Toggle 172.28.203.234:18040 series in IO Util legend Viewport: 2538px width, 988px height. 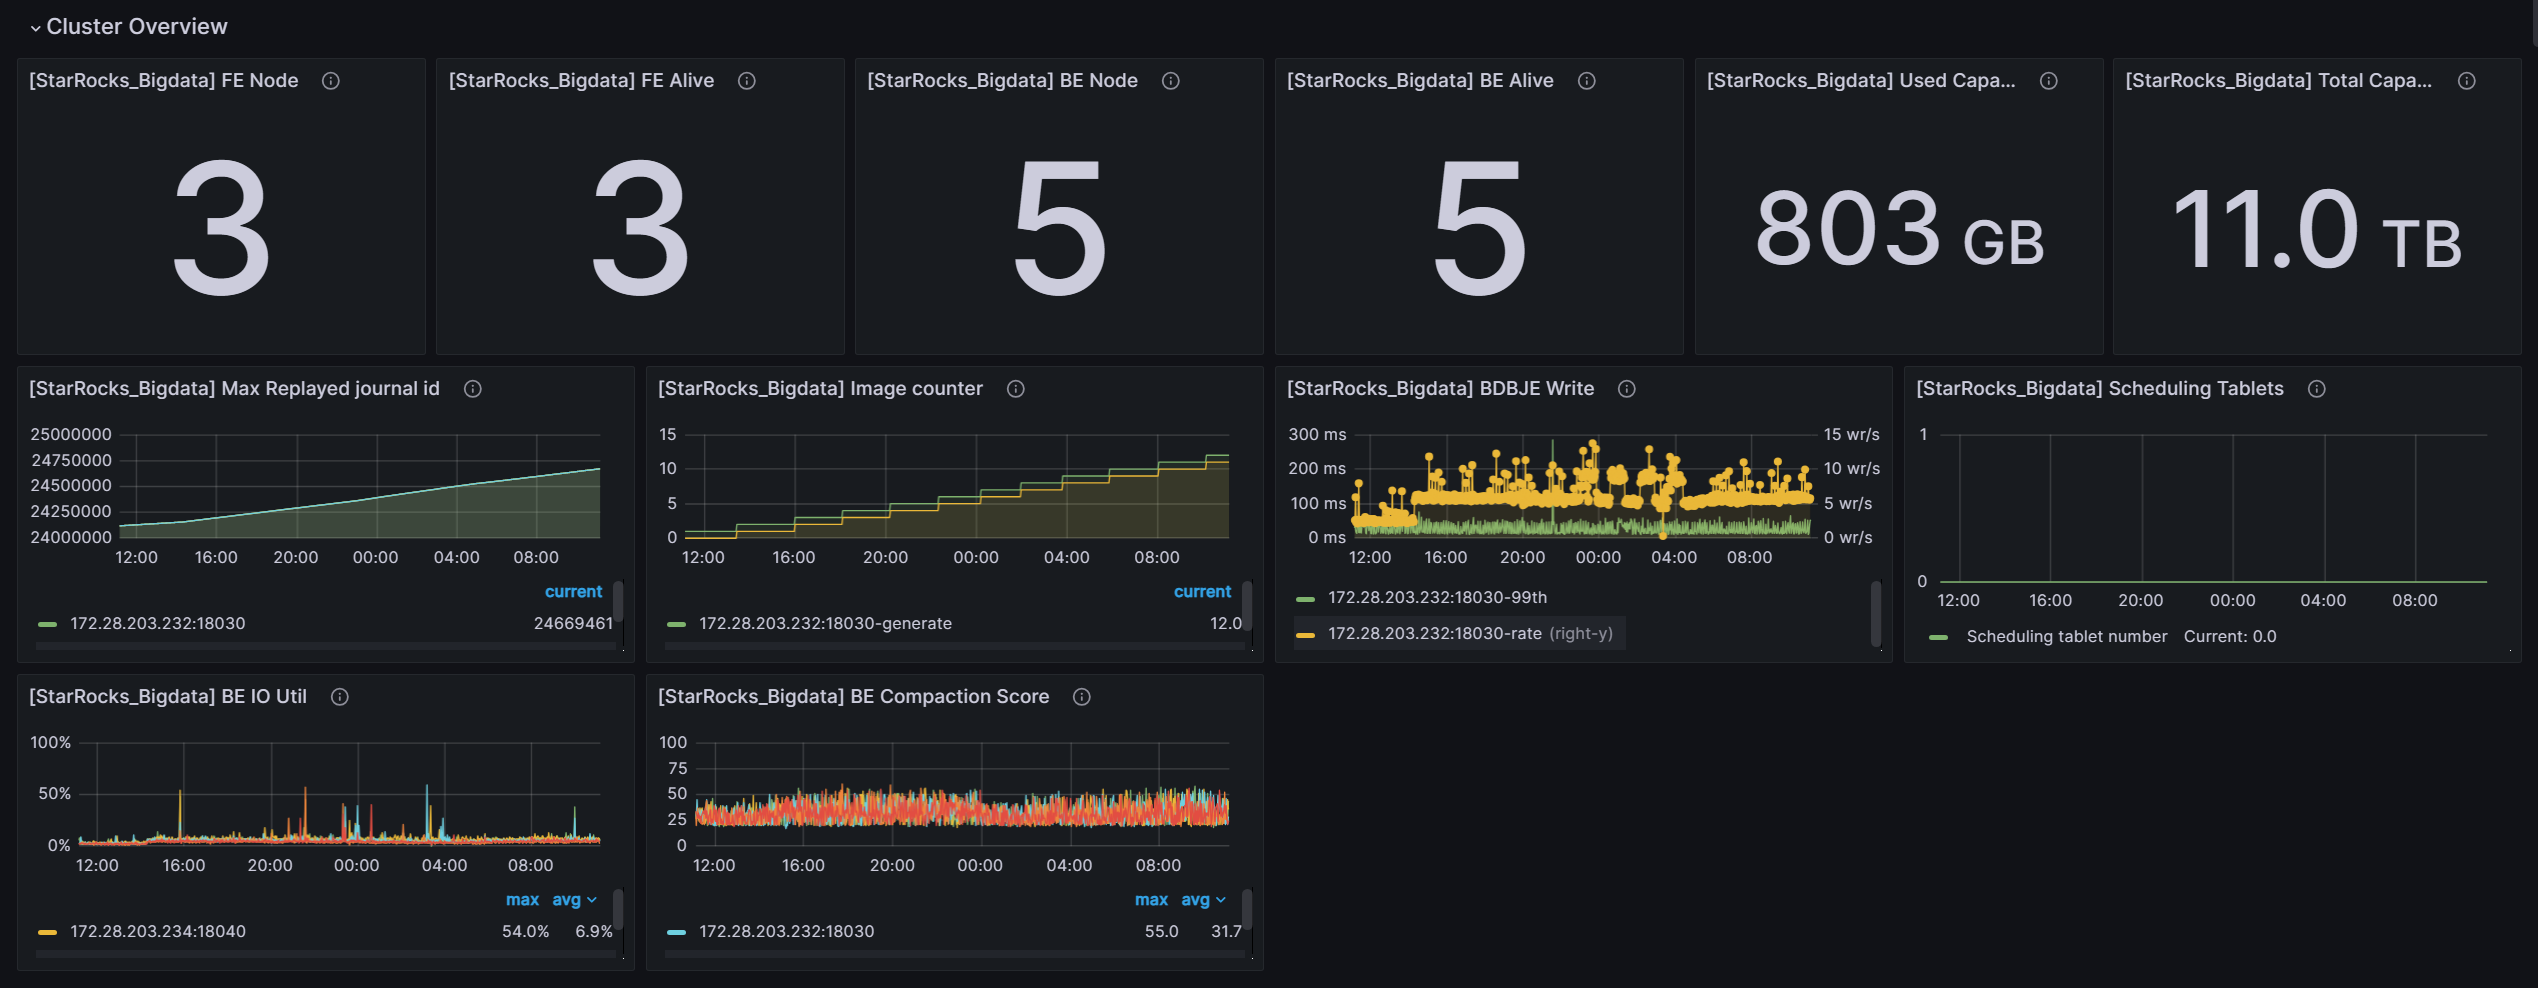158,932
